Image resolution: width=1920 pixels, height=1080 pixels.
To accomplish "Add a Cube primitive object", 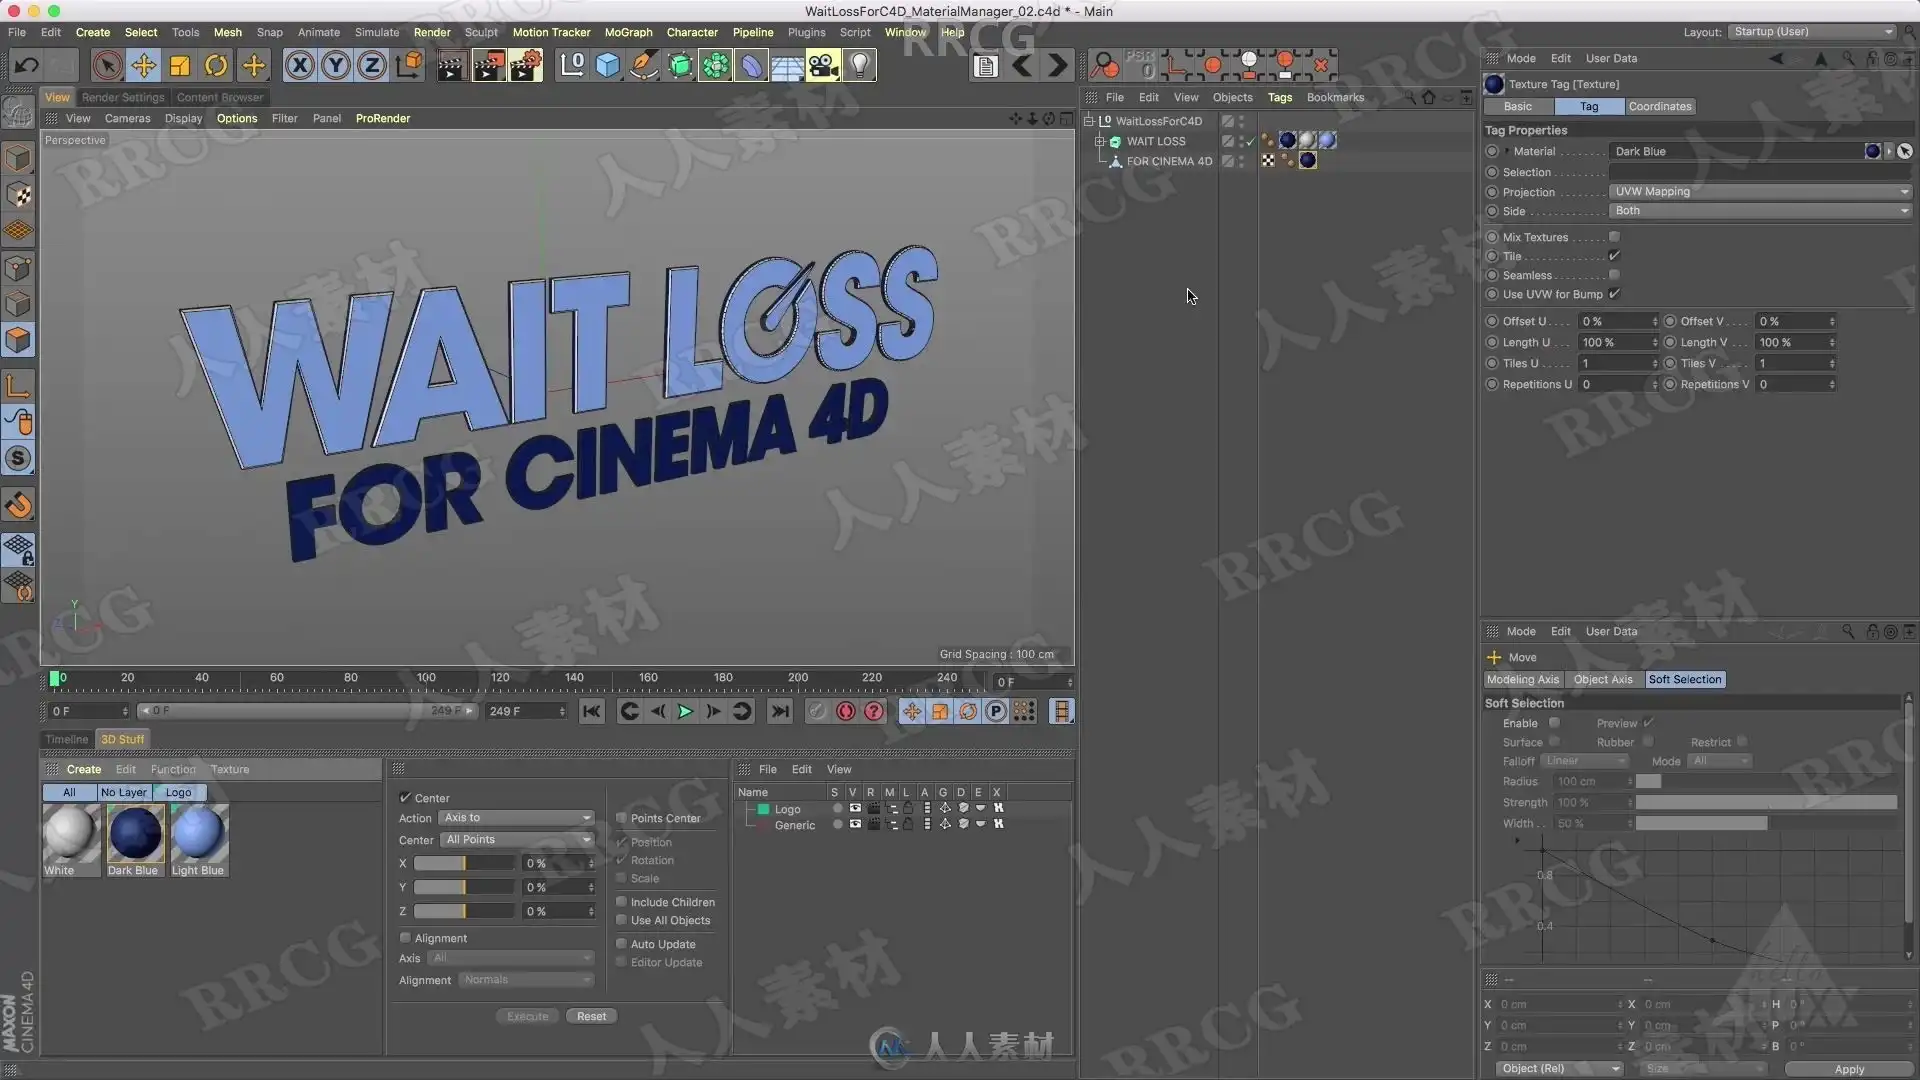I will tap(607, 66).
